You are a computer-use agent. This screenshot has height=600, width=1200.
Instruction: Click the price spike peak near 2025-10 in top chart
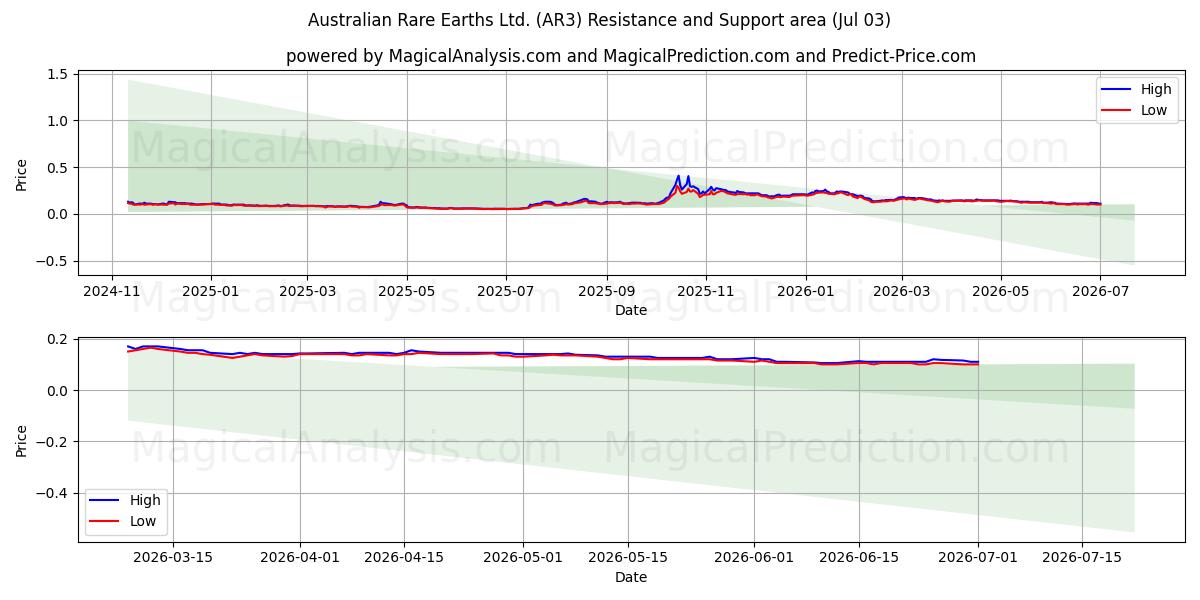pos(678,177)
